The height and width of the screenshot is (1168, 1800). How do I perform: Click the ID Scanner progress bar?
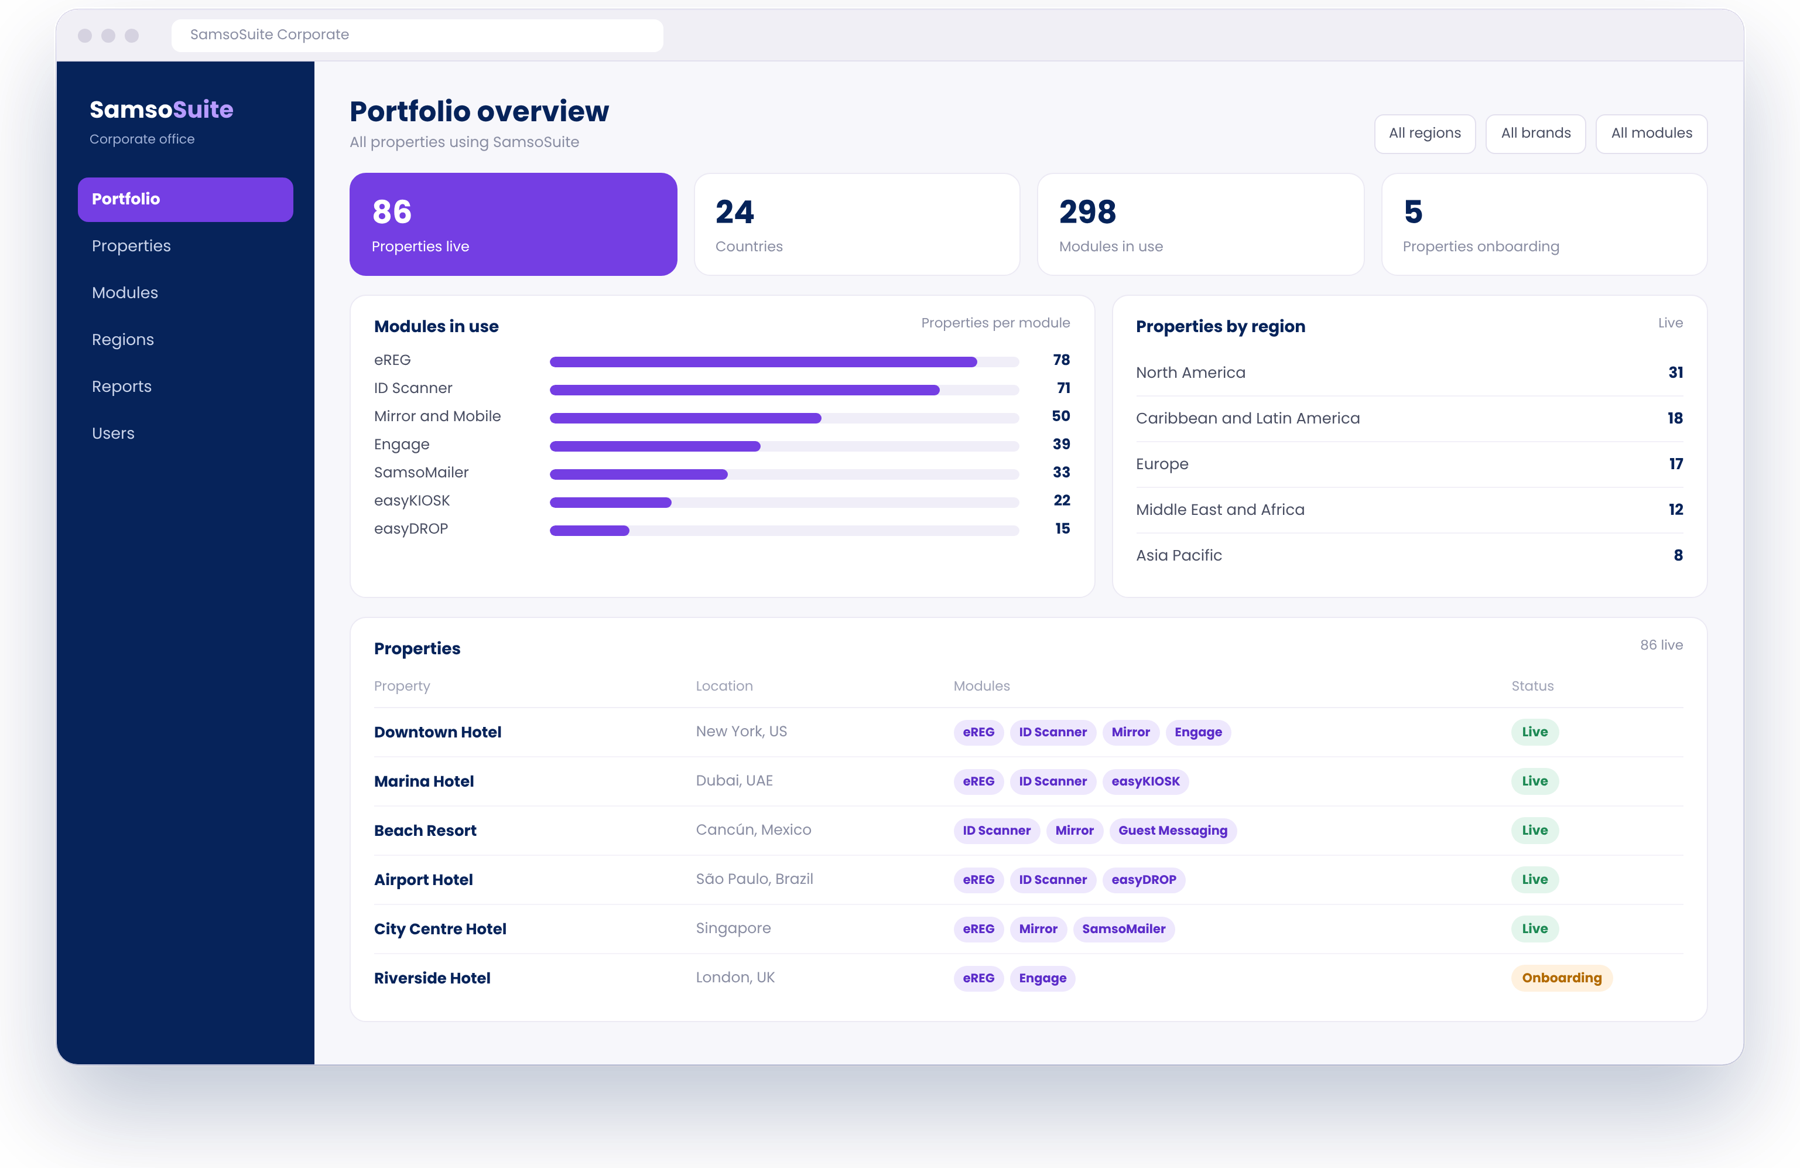784,389
